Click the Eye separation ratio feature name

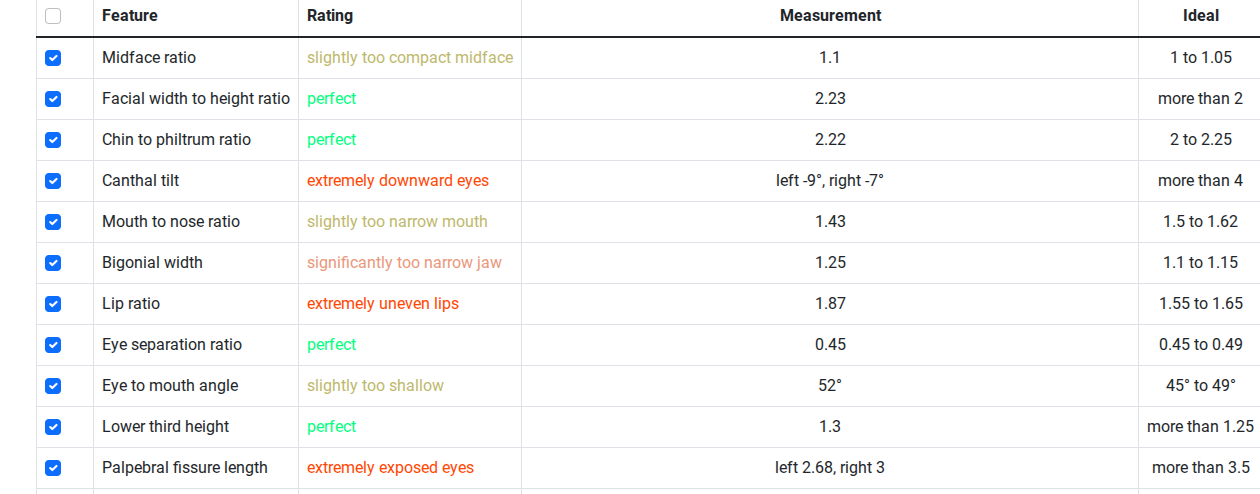[x=172, y=345]
